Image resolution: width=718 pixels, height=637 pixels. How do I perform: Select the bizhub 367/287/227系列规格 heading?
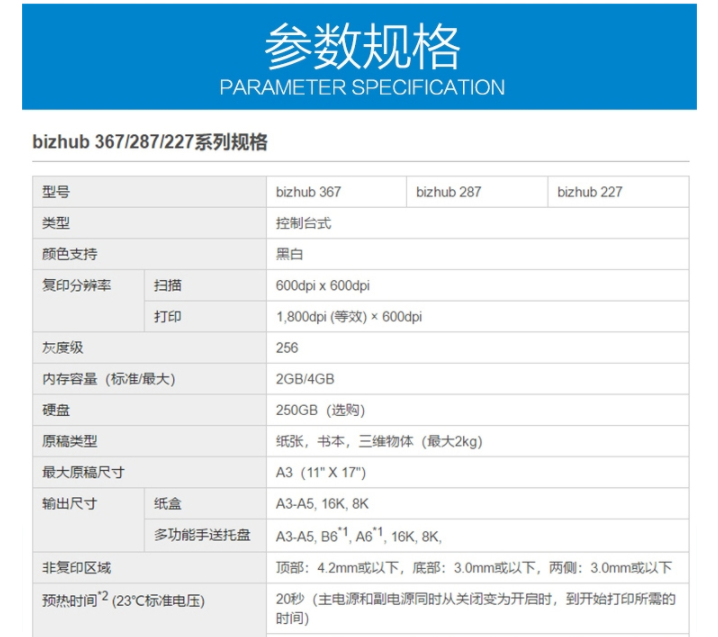point(150,142)
